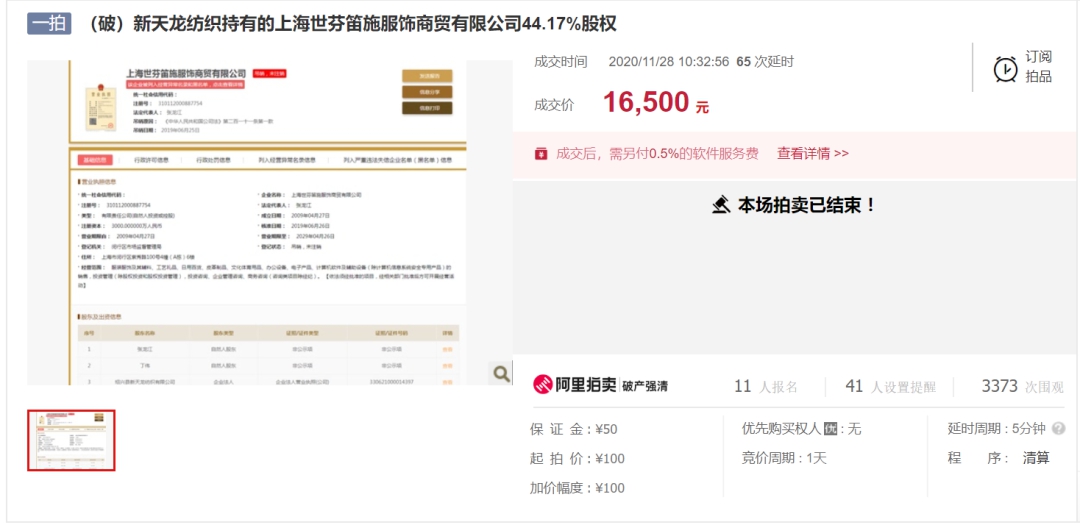Click the magnifier zoom icon on image
Image resolution: width=1080 pixels, height=525 pixels.
point(501,374)
